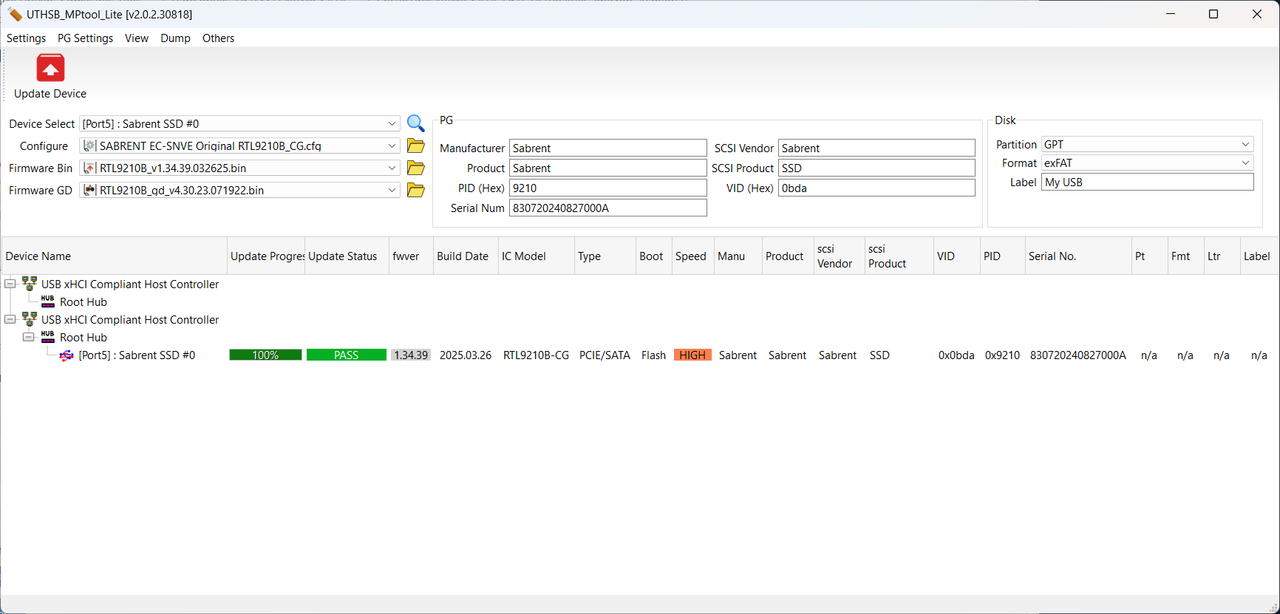Click the SSD scsi product cell

(880, 355)
